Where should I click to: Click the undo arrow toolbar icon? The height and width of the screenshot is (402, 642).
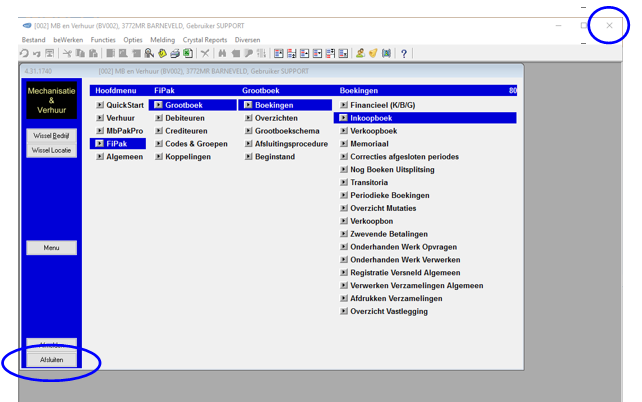click(23, 53)
